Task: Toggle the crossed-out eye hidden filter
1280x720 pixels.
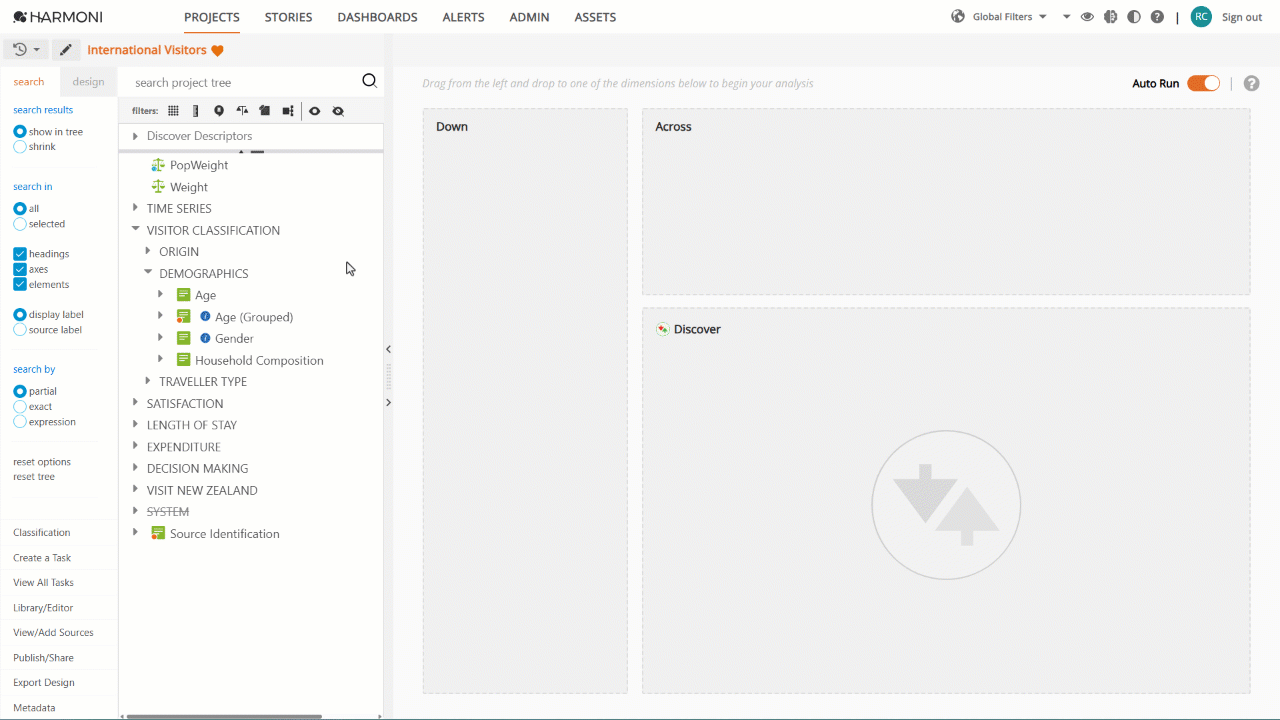Action: pyautogui.click(x=338, y=111)
